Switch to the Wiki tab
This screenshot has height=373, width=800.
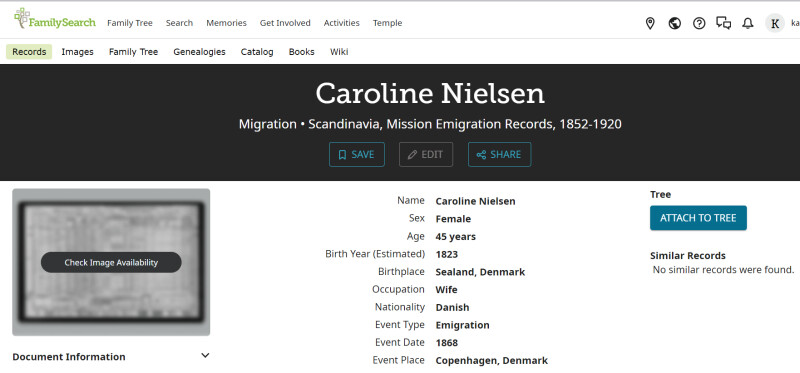click(339, 52)
